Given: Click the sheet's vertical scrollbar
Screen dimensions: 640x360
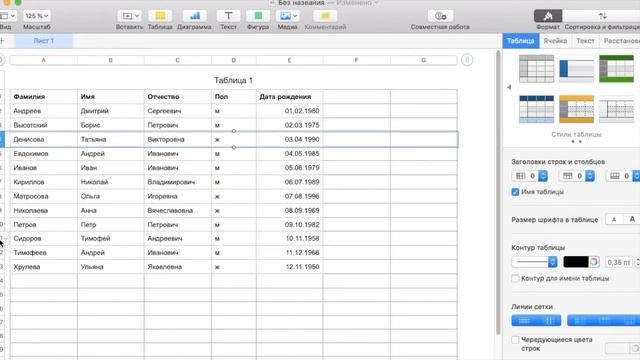Looking at the screenshot, I should 498,192.
